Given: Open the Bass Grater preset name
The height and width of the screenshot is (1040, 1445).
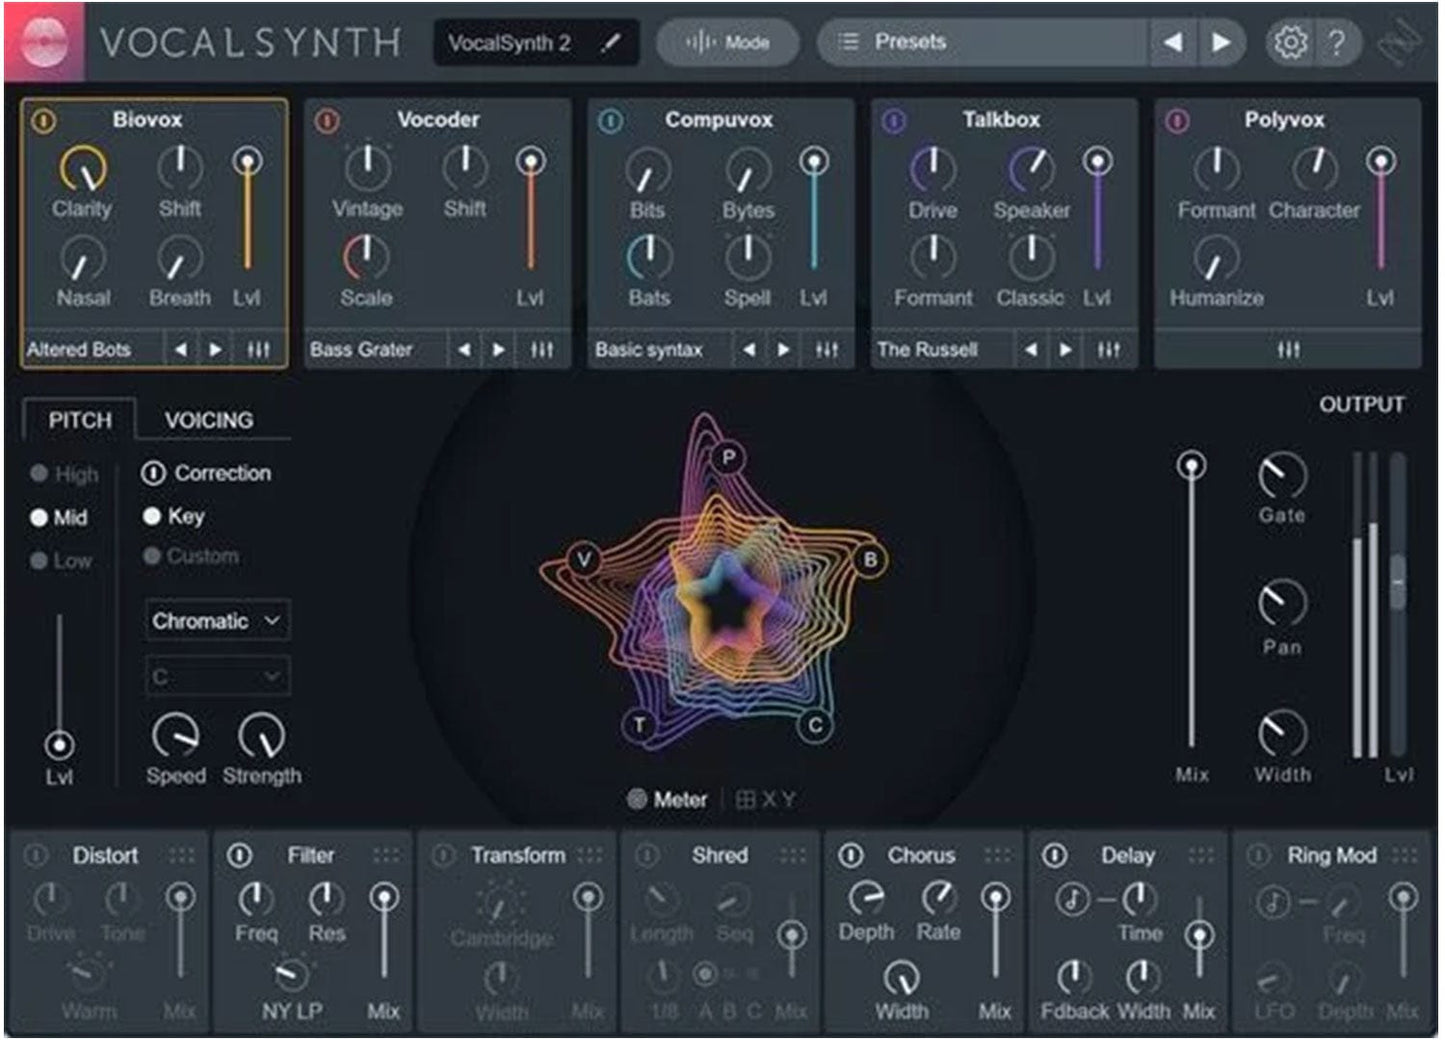Looking at the screenshot, I should click(x=361, y=350).
